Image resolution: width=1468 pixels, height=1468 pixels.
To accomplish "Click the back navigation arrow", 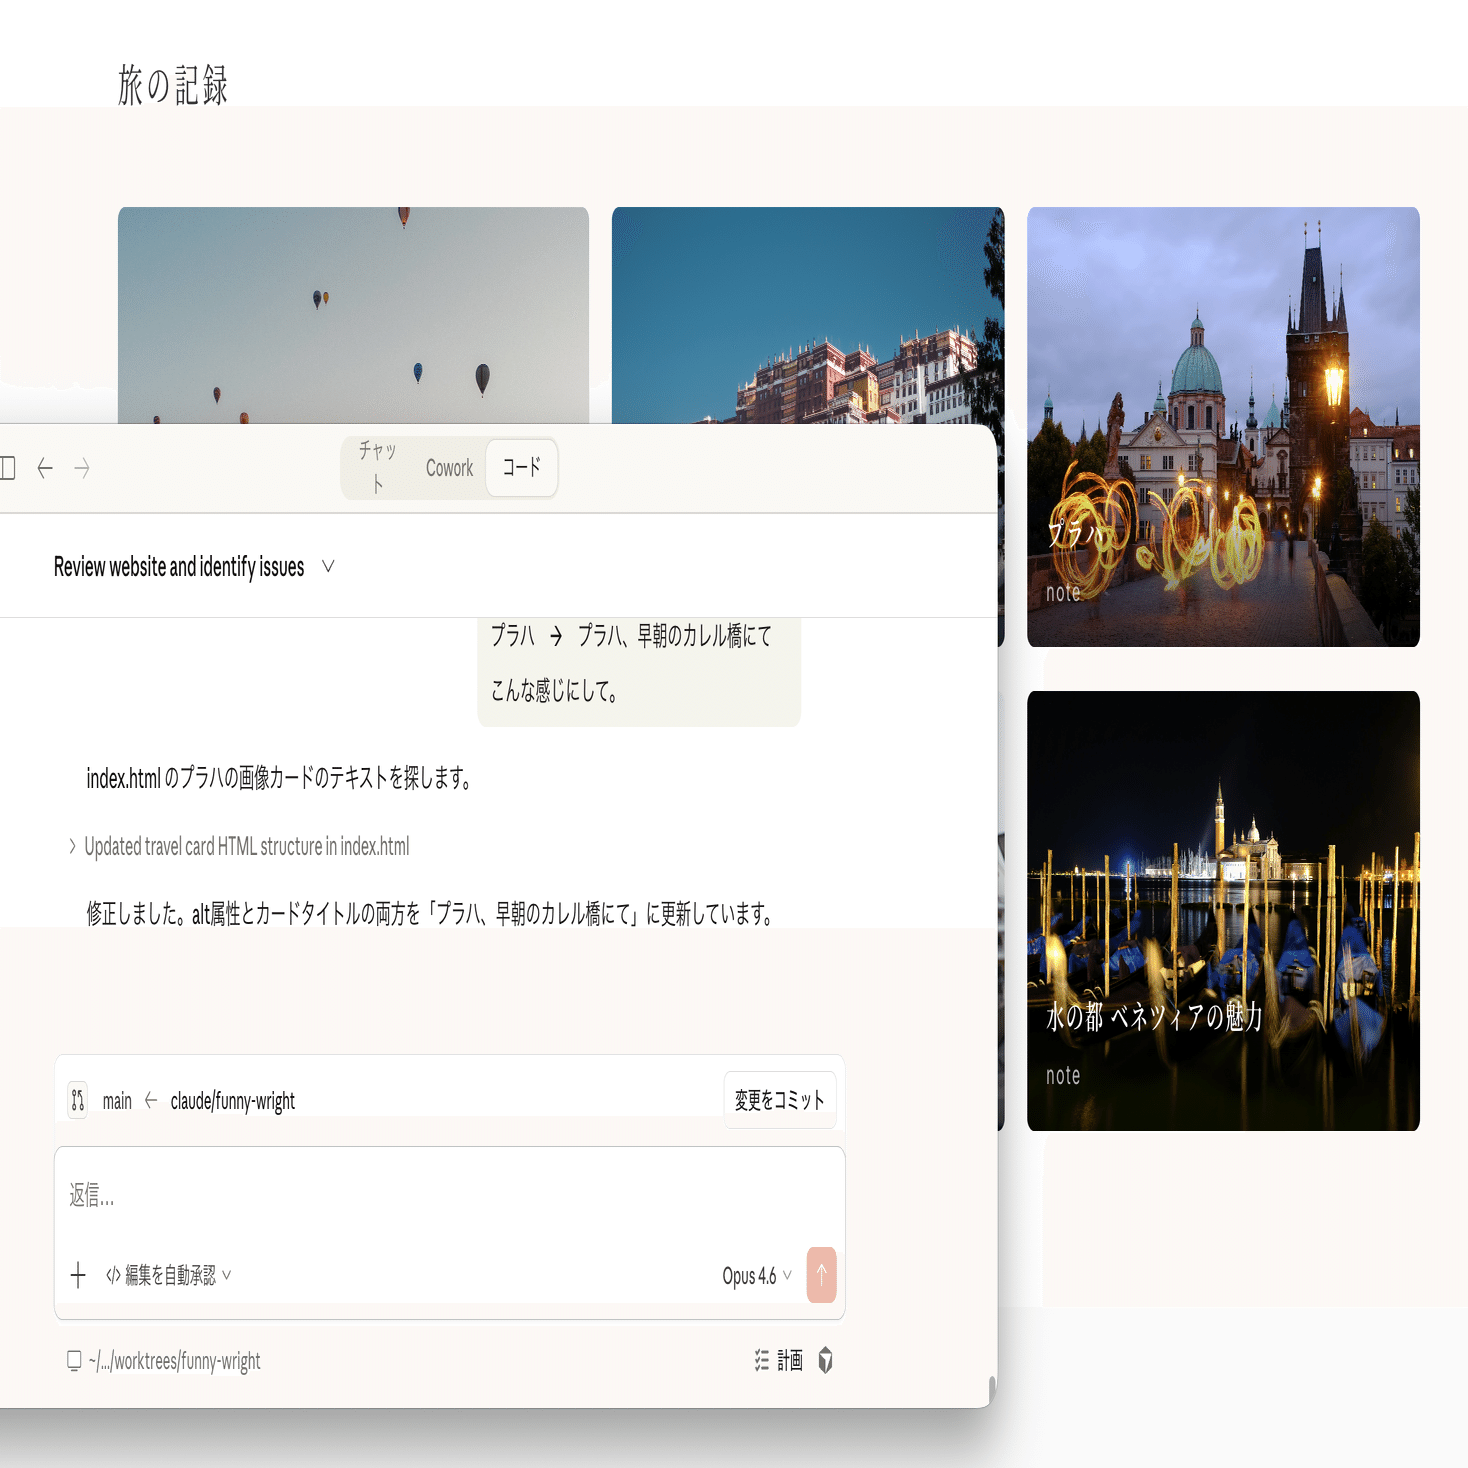I will [45, 467].
